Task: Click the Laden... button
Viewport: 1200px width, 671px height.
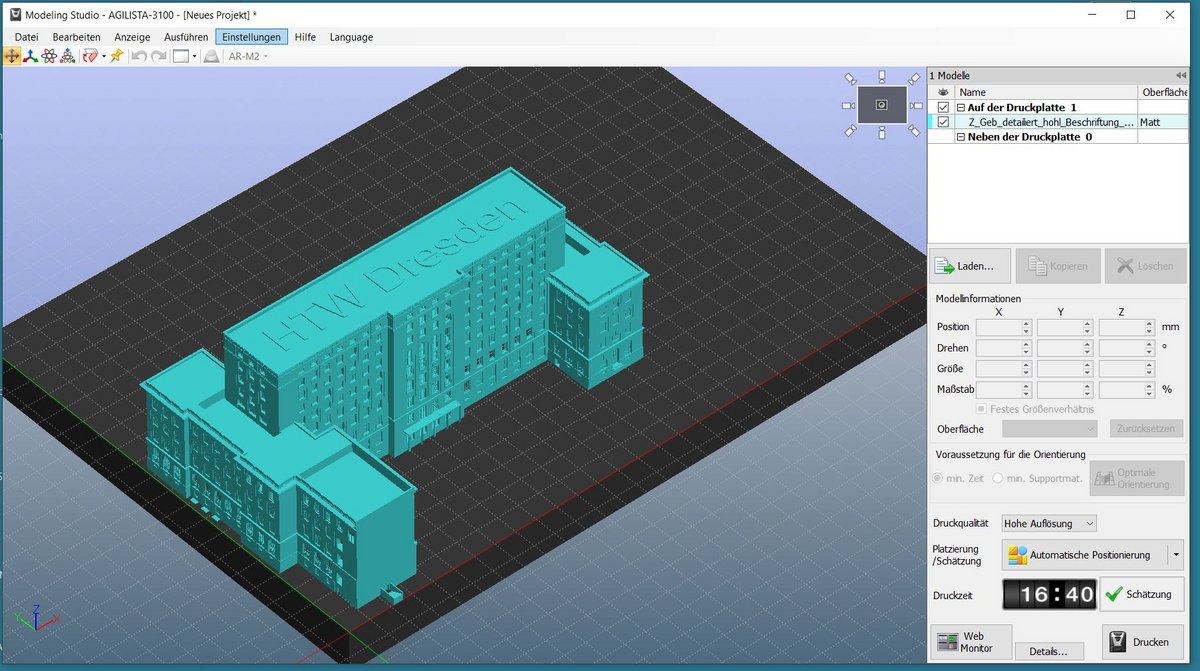Action: (969, 266)
